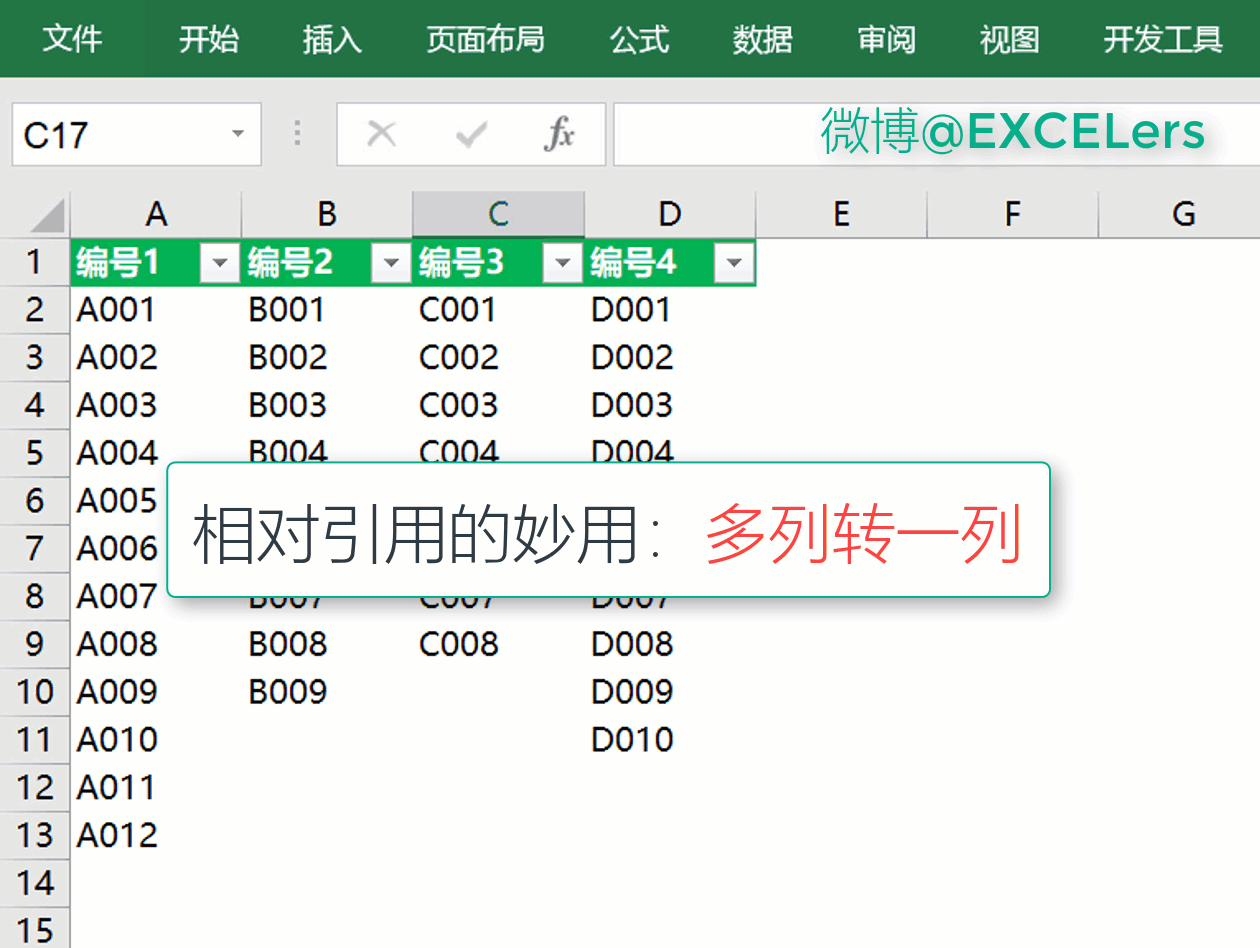Switch to the 开发工具 ribbon tab
This screenshot has width=1260, height=948.
pos(1163,39)
